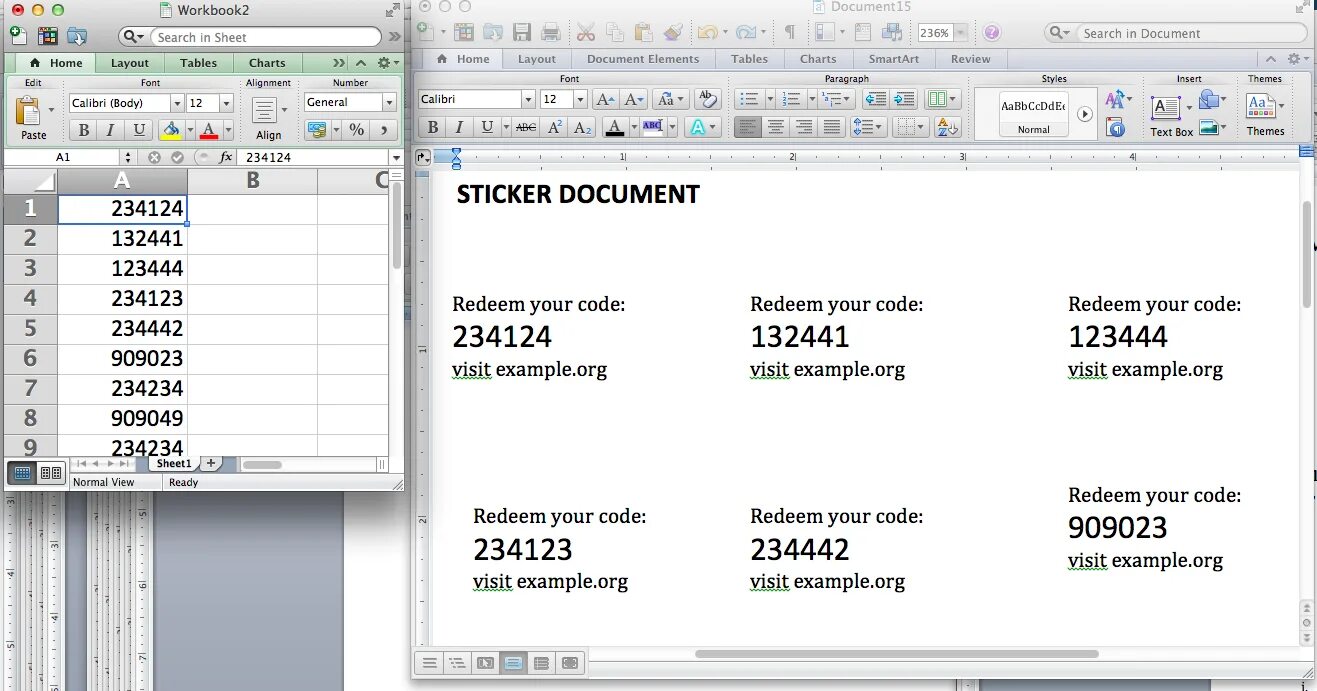Screen dimensions: 1317x691
Task: Apply subscript in Word ribbon
Action: pos(583,127)
